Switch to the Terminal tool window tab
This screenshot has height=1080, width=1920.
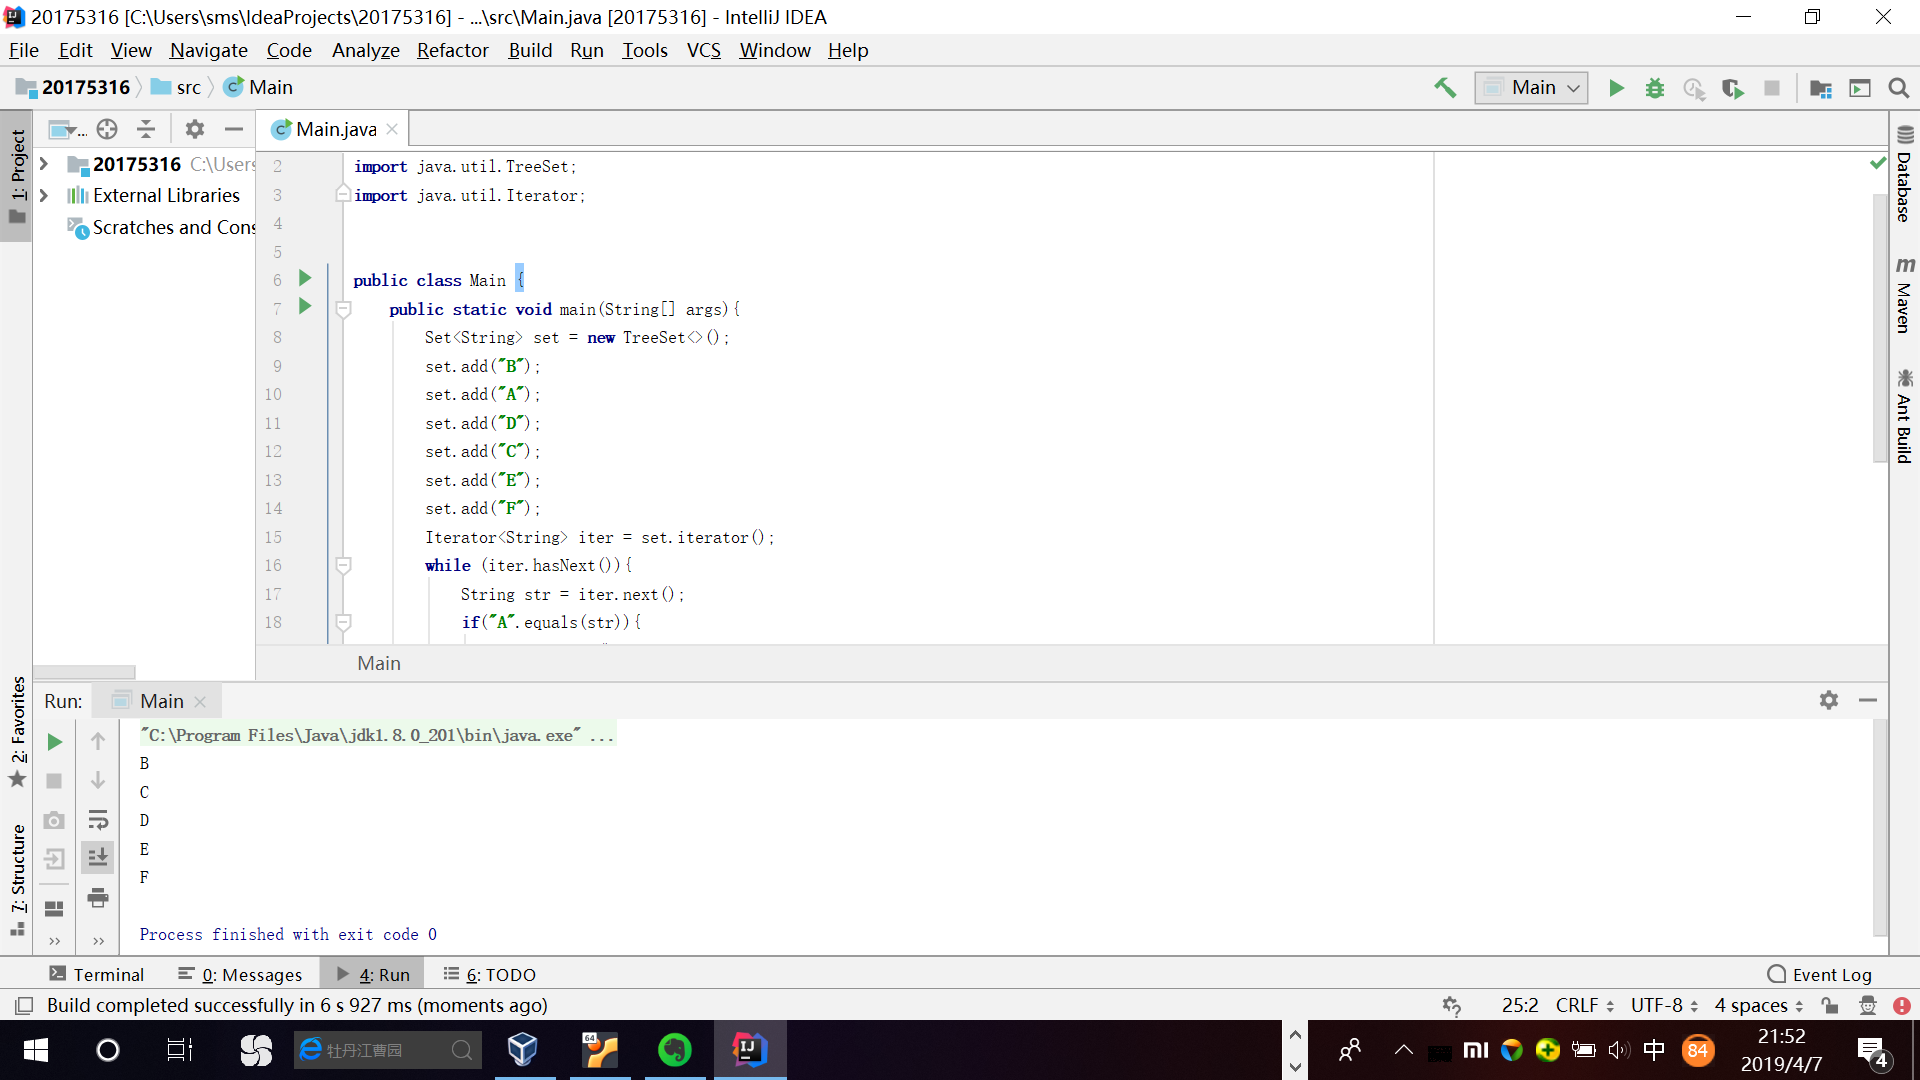pyautogui.click(x=97, y=974)
